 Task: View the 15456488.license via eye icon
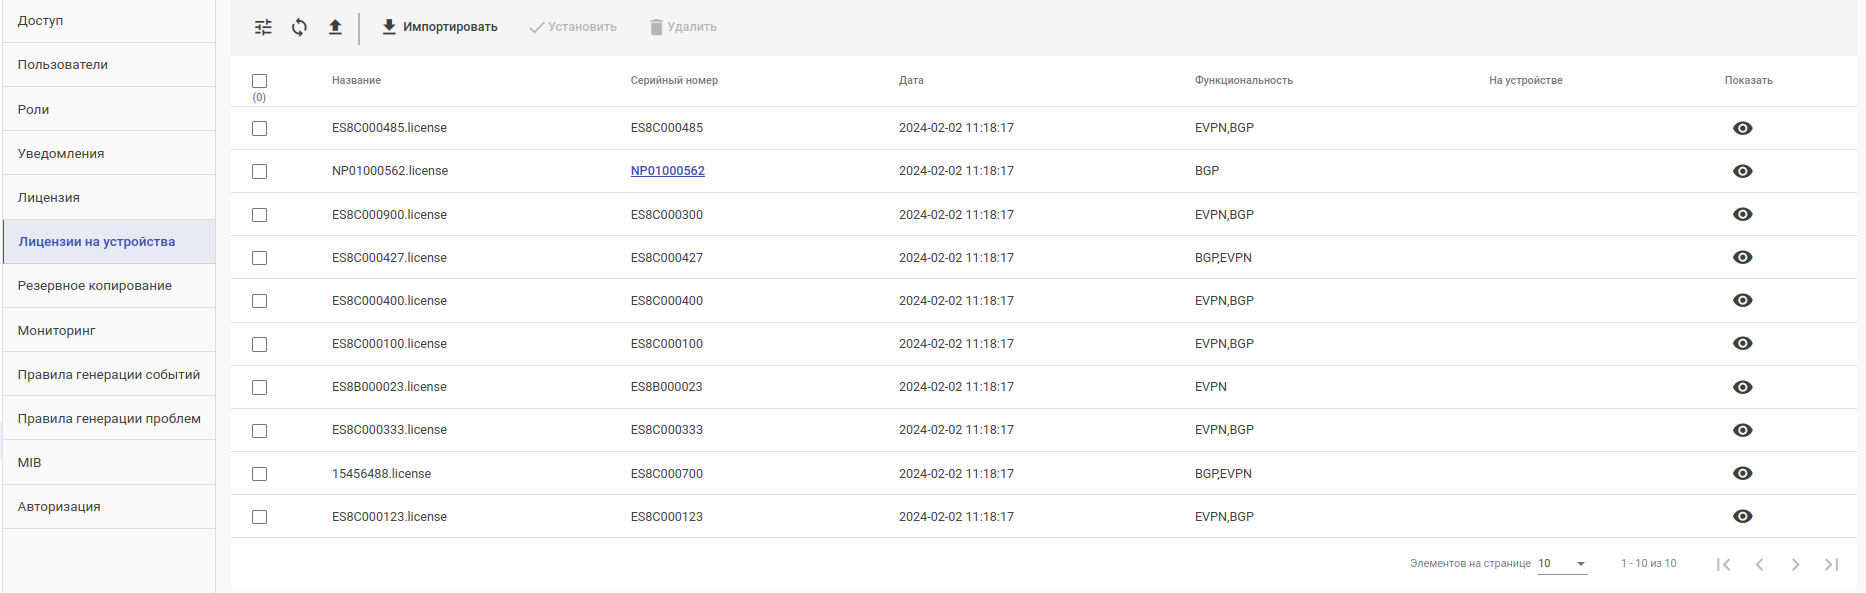coord(1742,473)
